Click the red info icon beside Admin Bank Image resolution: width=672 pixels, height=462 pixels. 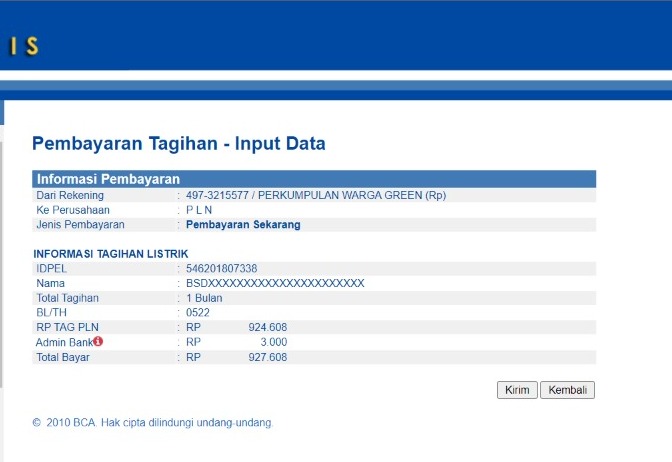(x=98, y=342)
